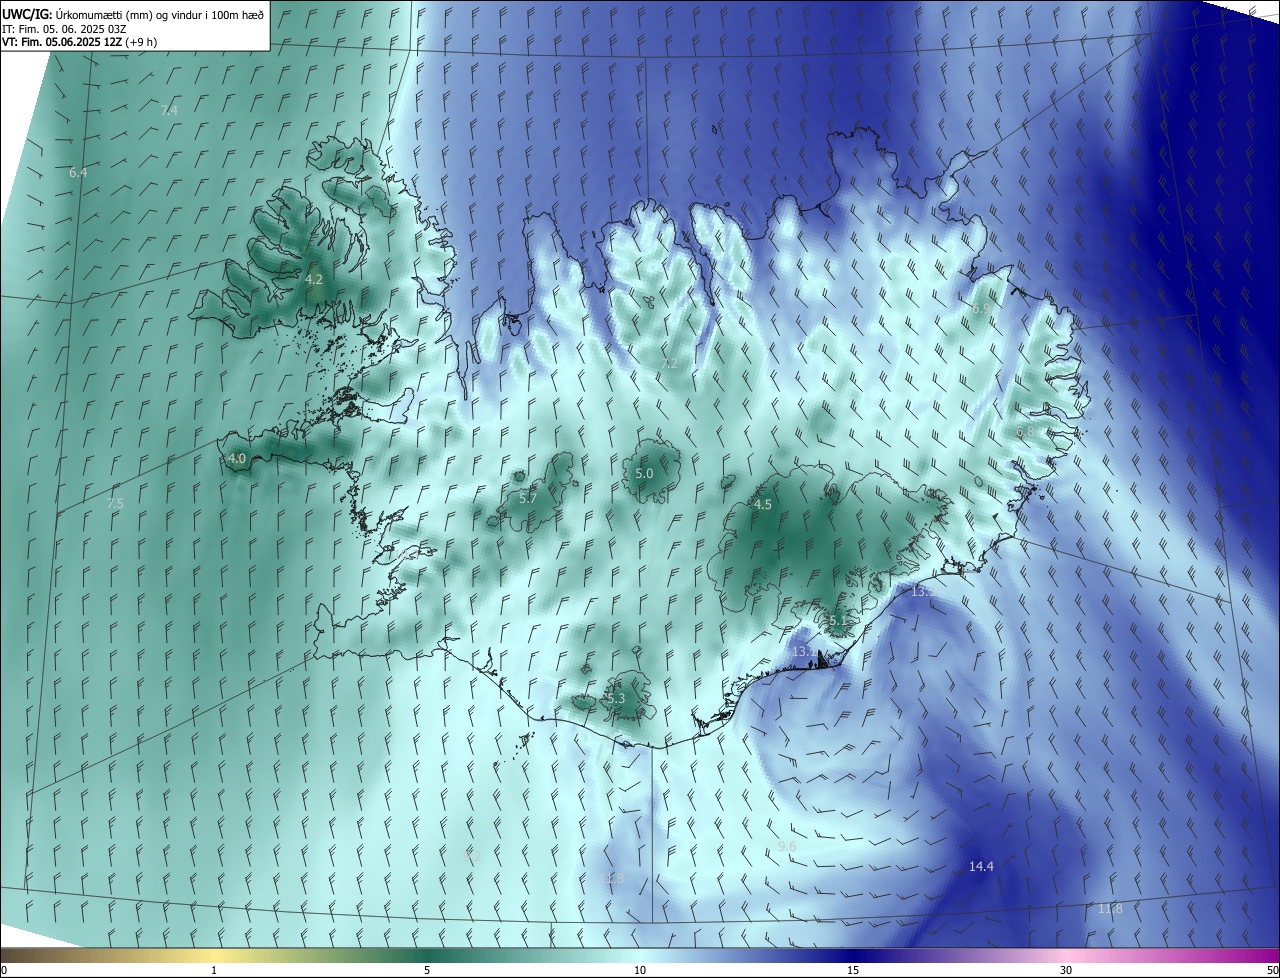Click the 'IT: Fim. 05. 06. 2025 03Z' line

(x=65, y=29)
